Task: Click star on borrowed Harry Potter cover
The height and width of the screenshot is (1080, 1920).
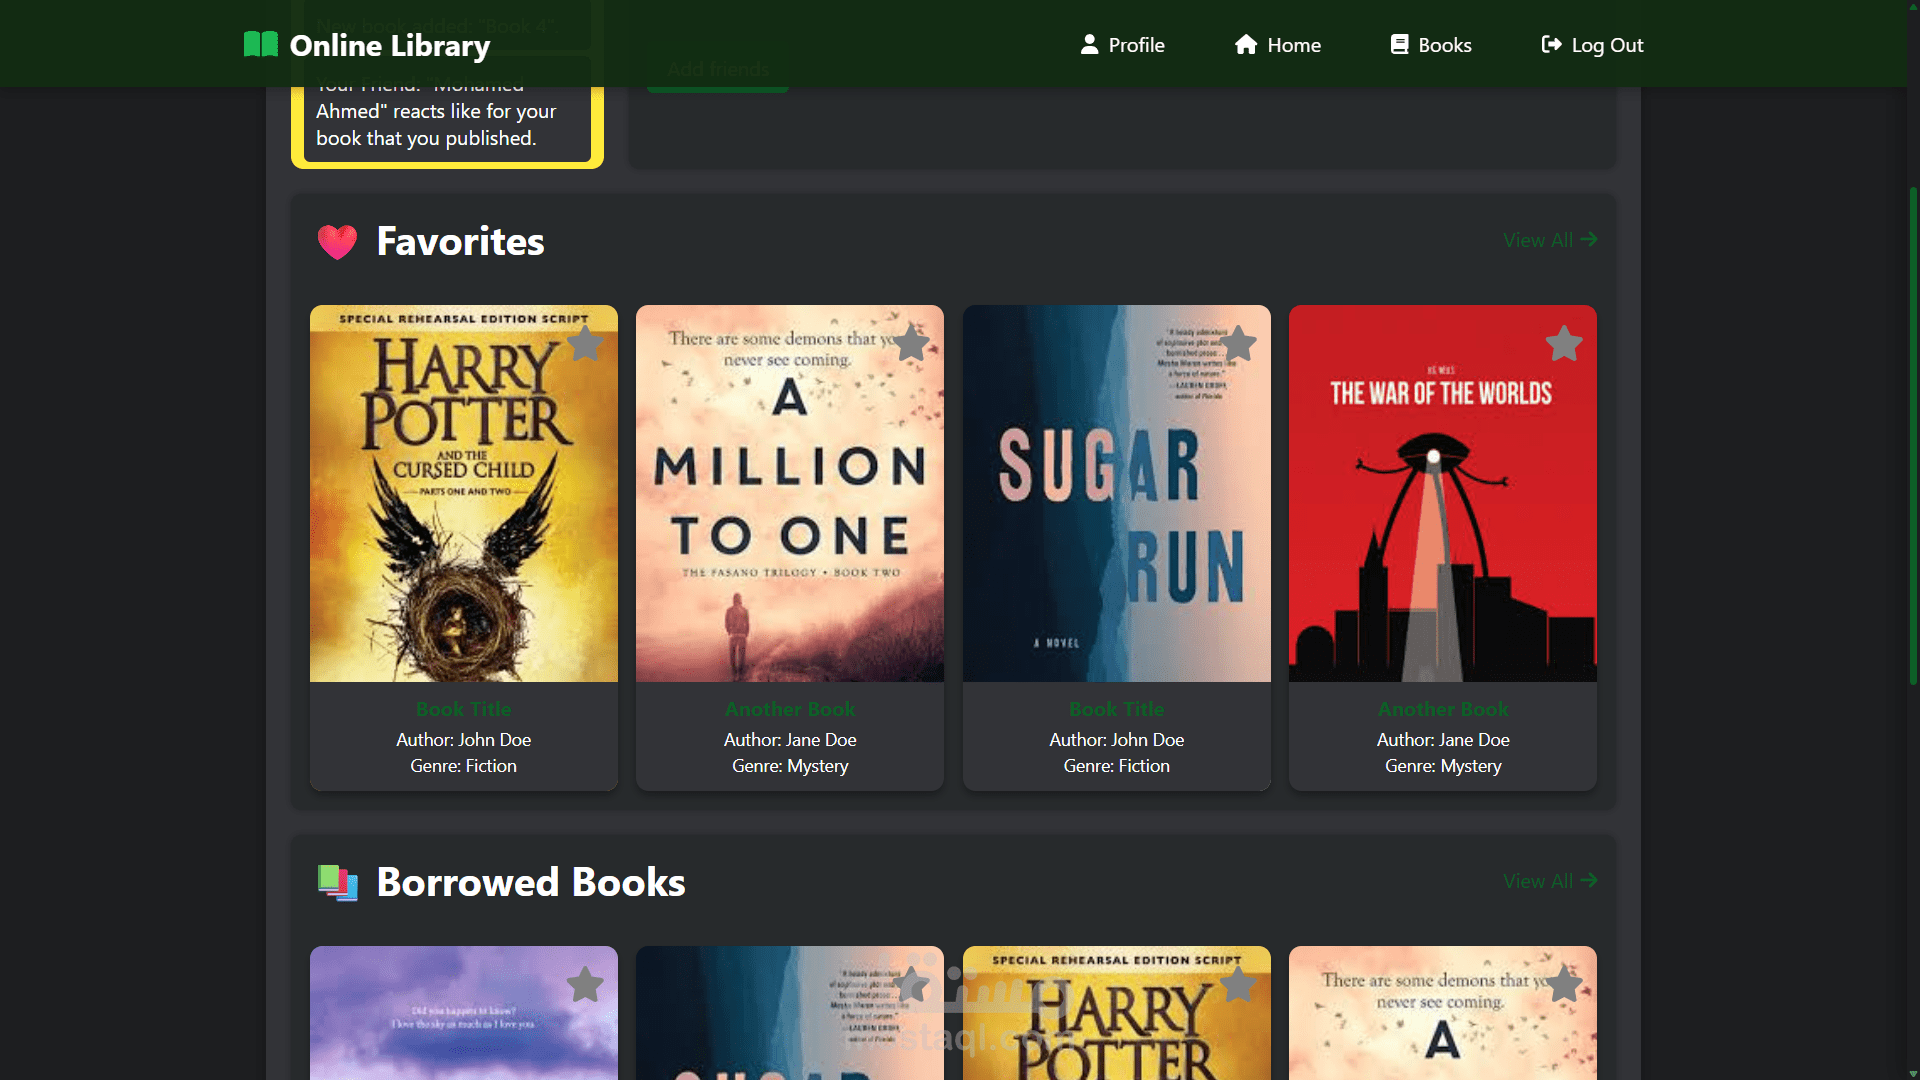Action: point(1238,985)
